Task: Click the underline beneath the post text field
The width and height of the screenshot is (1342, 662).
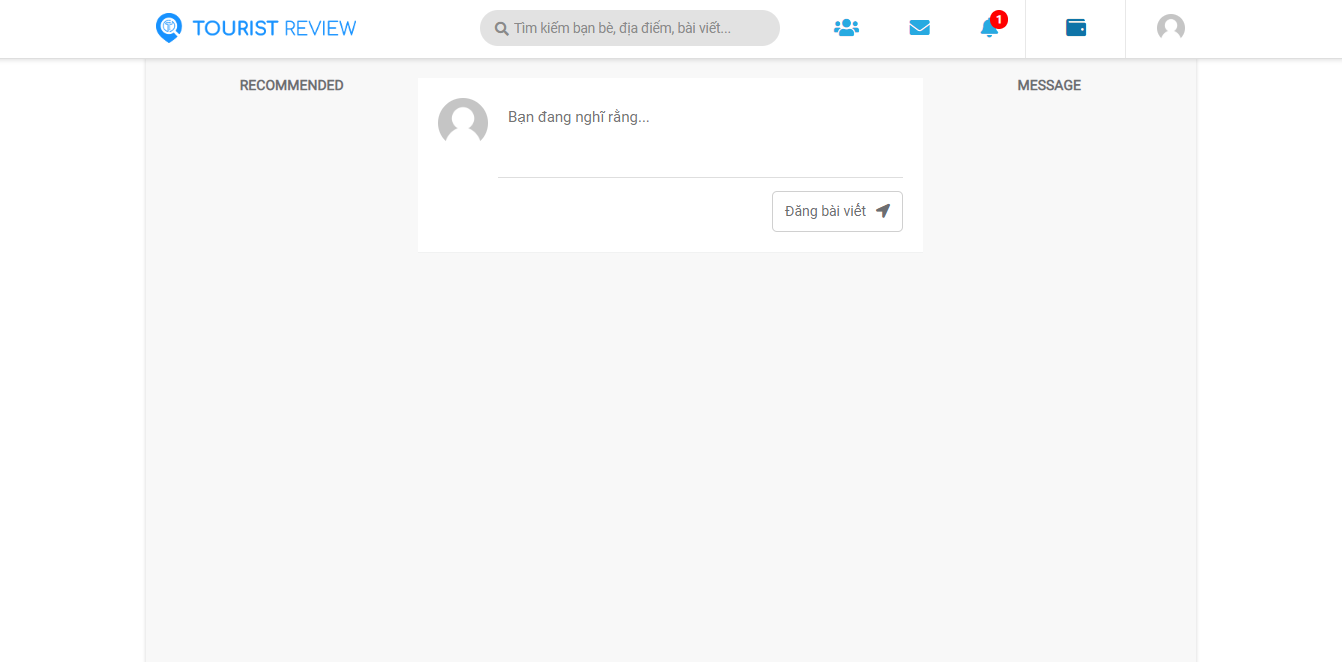Action: point(700,177)
